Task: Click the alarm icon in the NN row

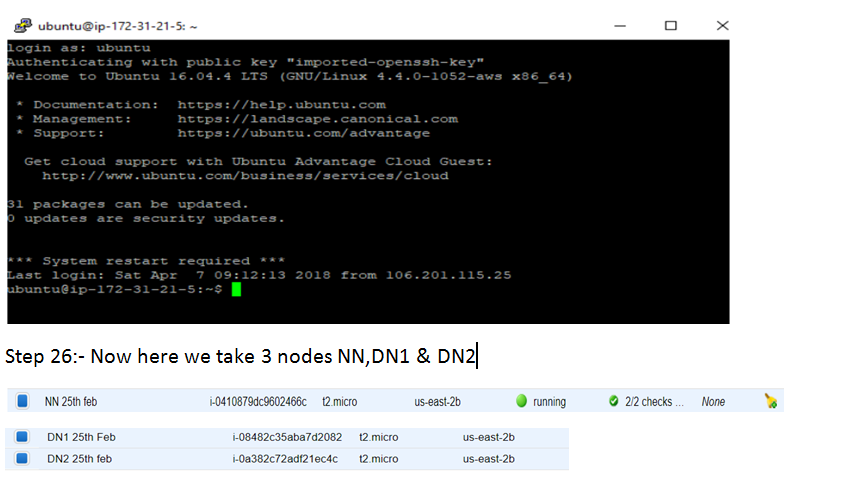Action: click(771, 401)
